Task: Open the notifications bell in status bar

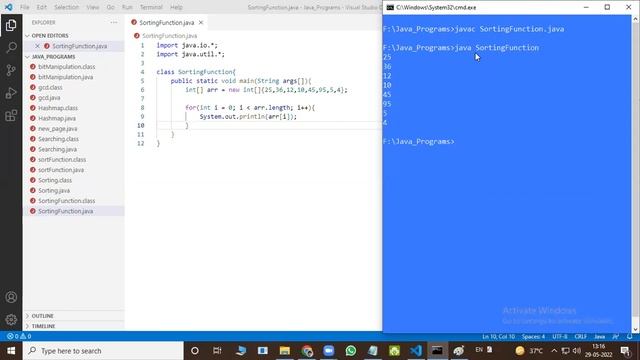Action: coord(629,336)
